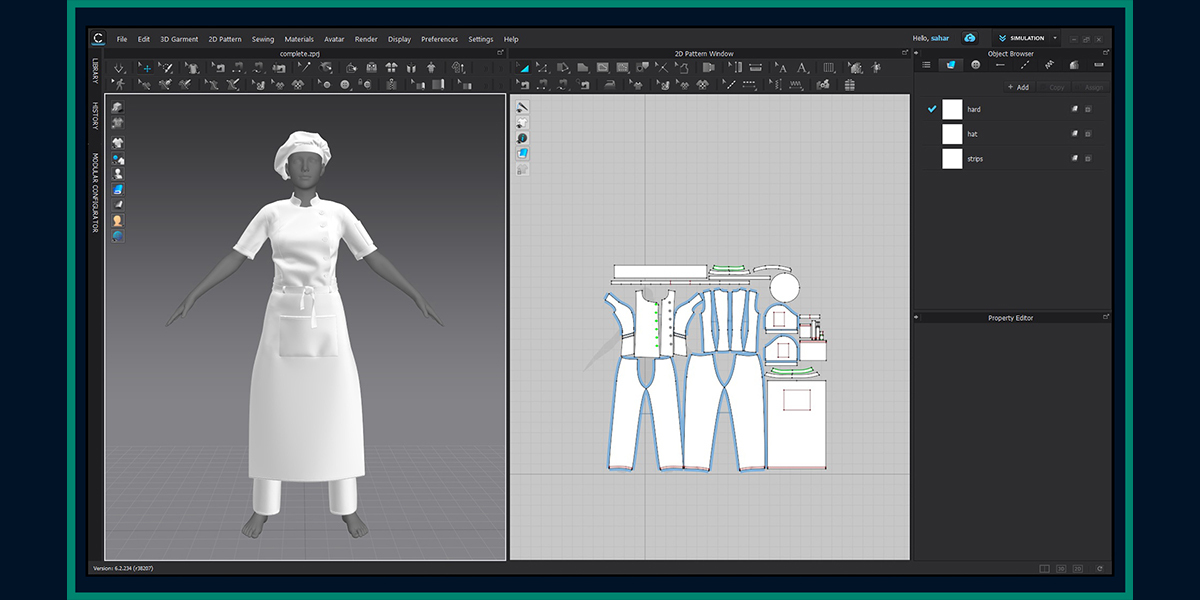Toggle the blue texture surface display icon
The width and height of the screenshot is (1200, 600).
[x=117, y=189]
